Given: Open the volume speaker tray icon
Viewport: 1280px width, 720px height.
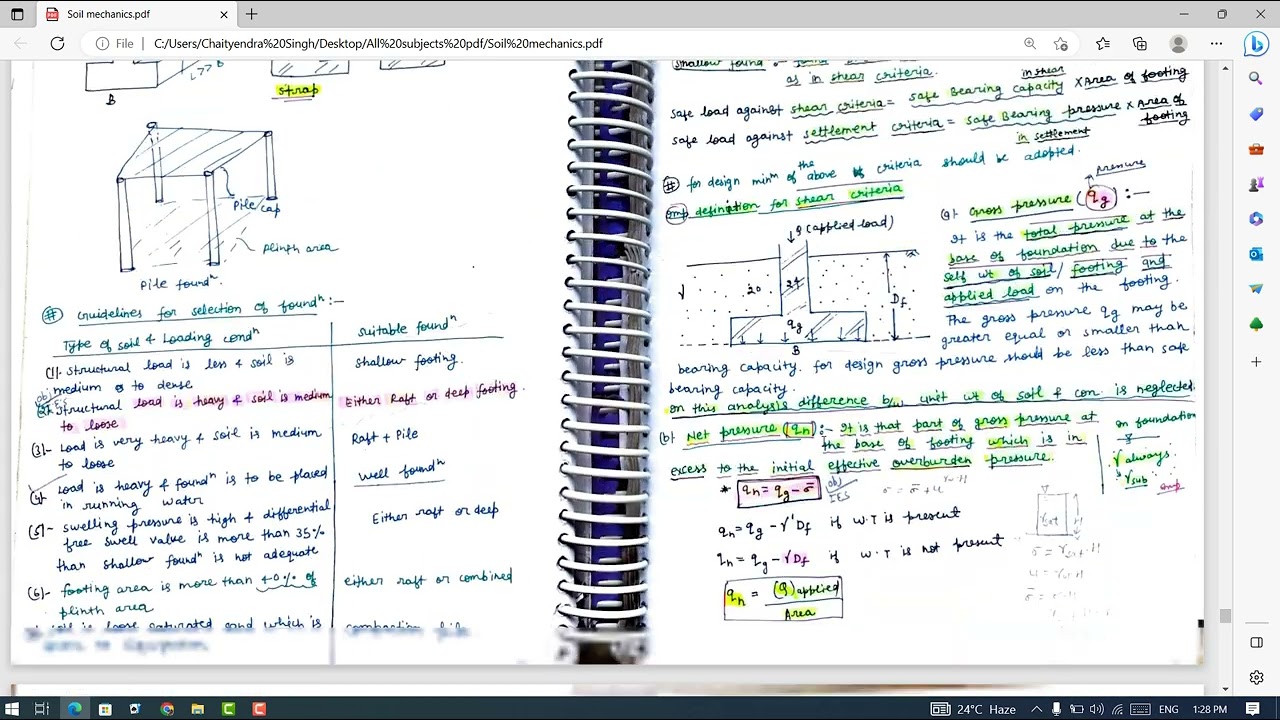Looking at the screenshot, I should tap(1097, 709).
